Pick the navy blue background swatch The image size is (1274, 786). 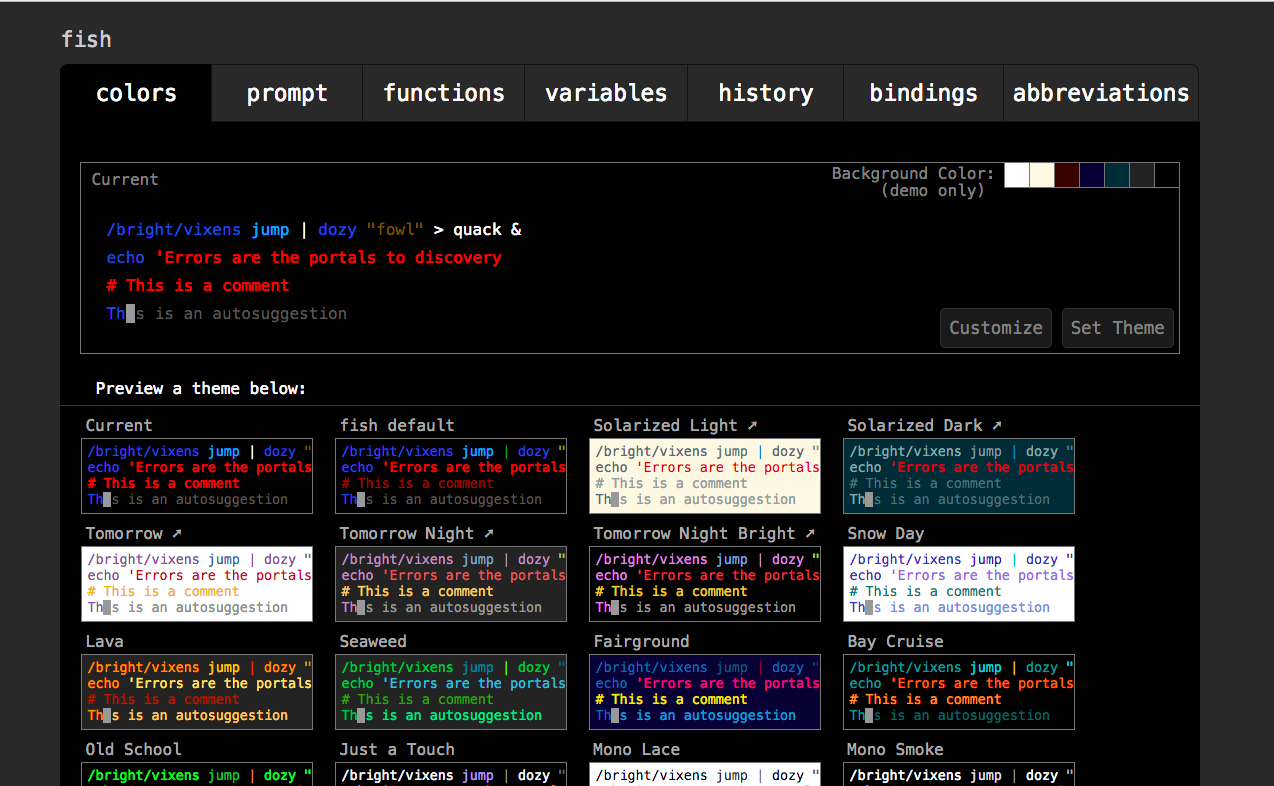click(1092, 175)
